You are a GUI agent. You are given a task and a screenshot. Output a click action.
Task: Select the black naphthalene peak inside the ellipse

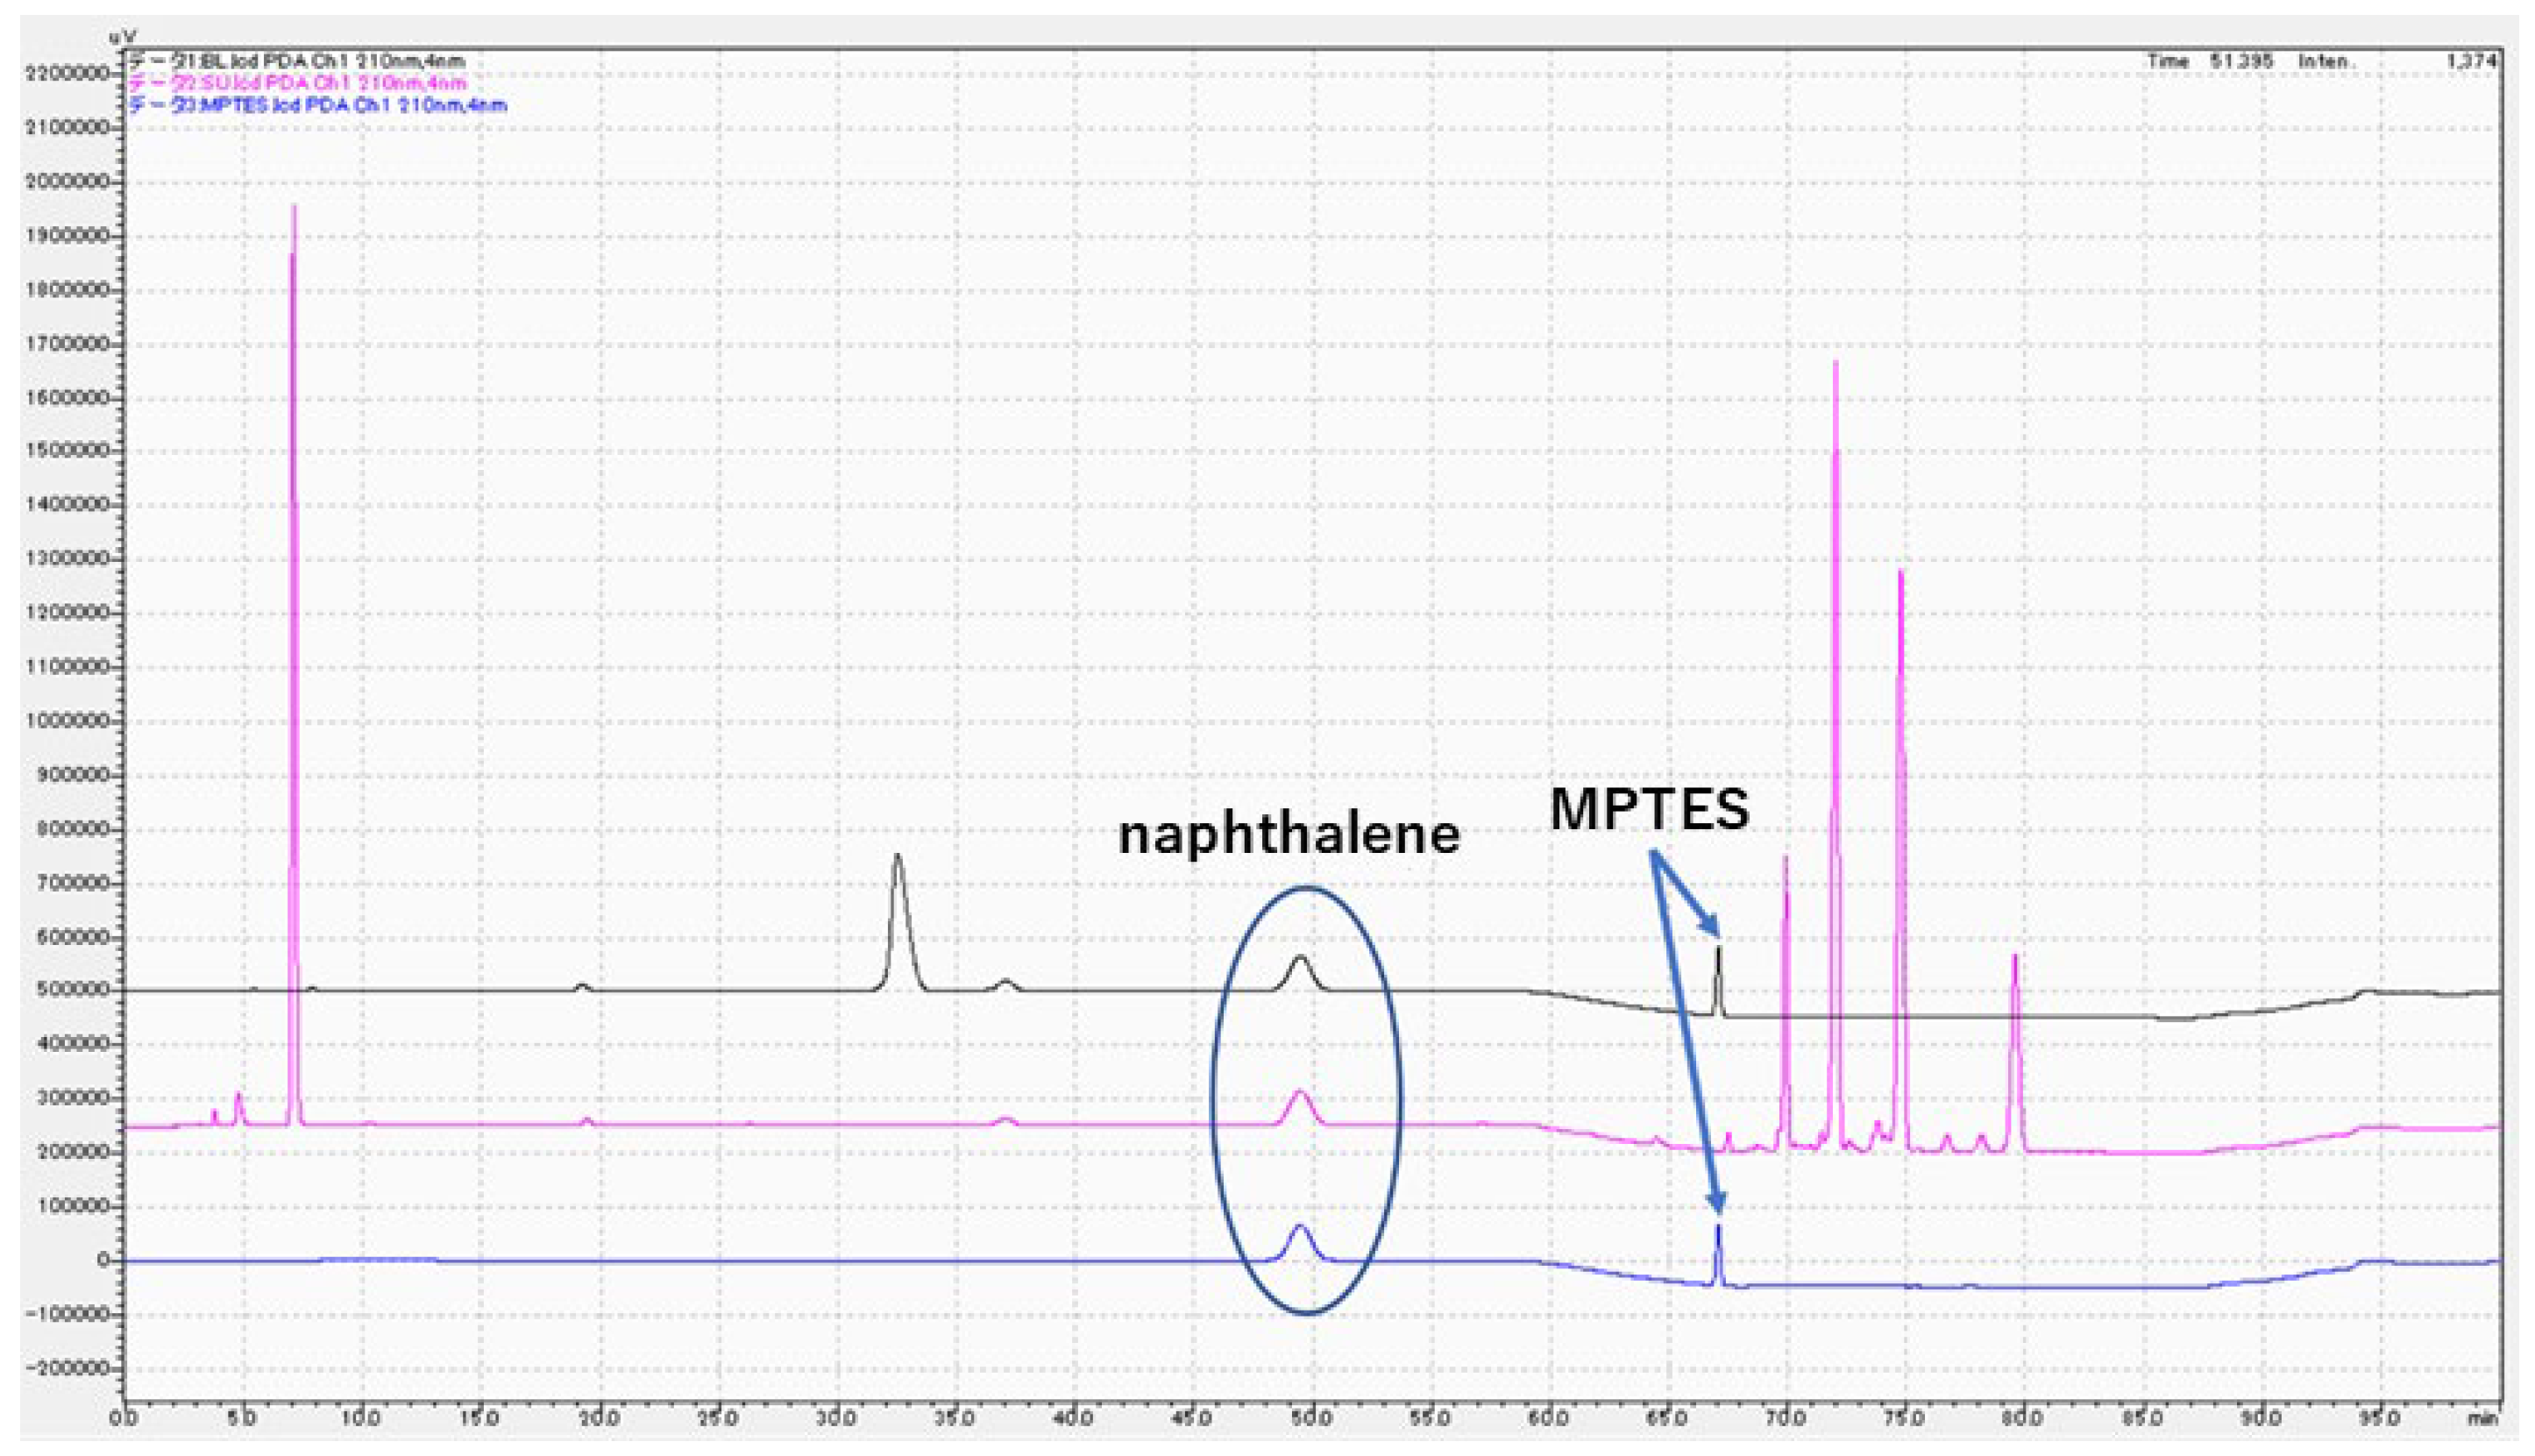coord(1301,960)
